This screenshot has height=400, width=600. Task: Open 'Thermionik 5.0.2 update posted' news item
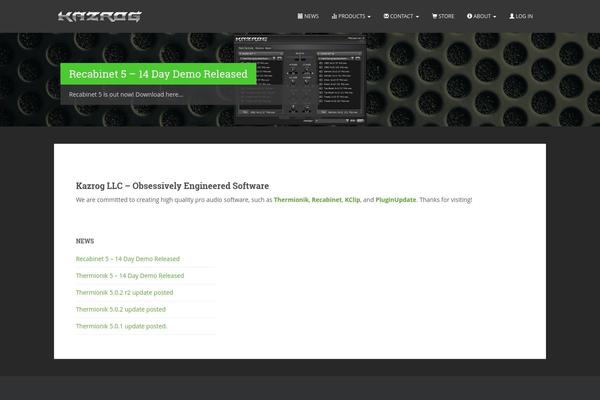coord(121,309)
